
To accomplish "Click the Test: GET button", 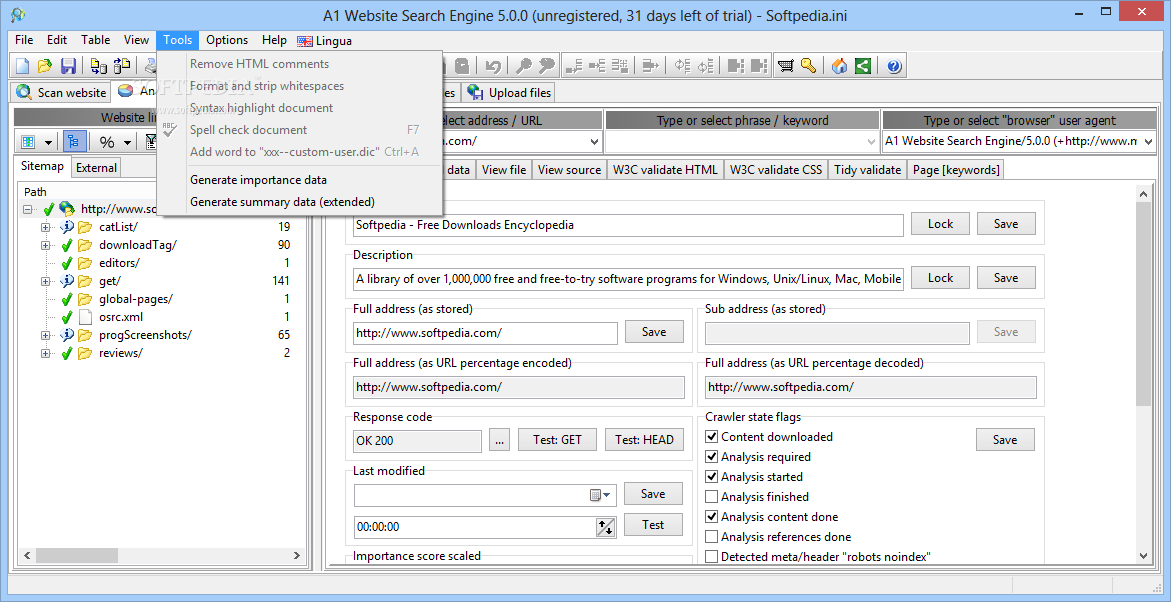I will click(x=557, y=440).
